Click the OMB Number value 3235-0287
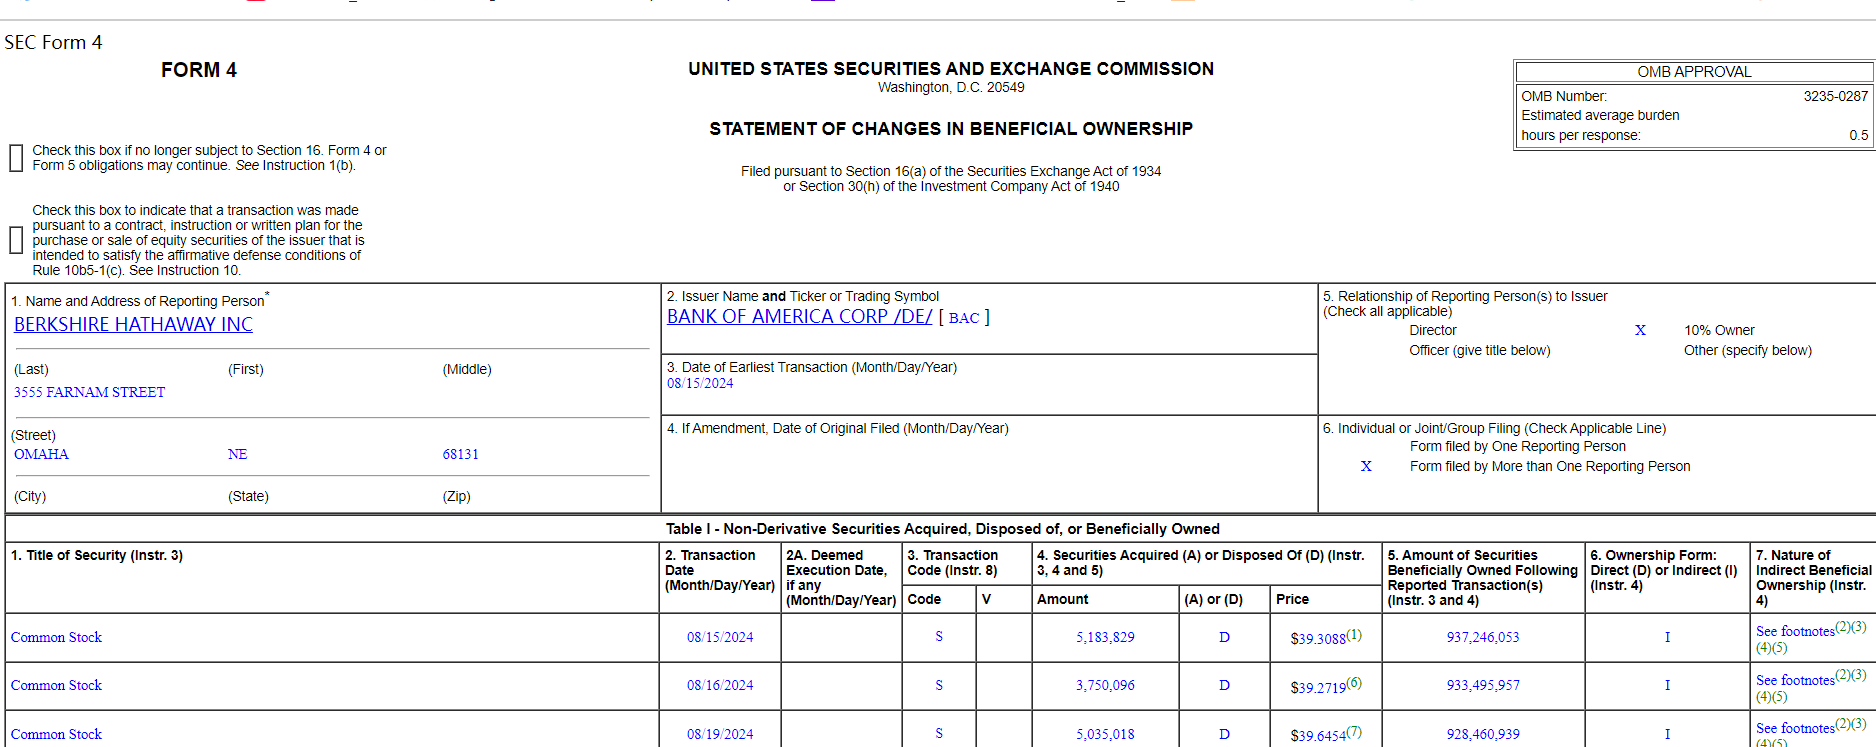 tap(1835, 96)
